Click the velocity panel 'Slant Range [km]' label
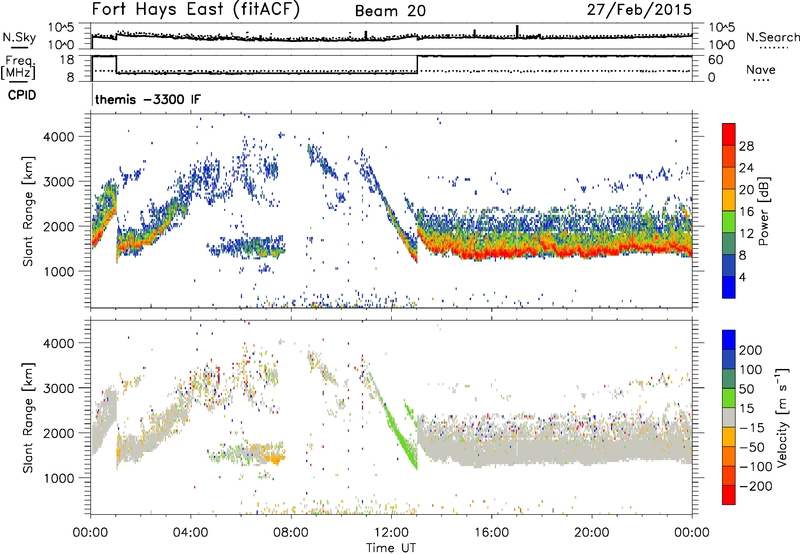The width and height of the screenshot is (800, 554). 28,417
